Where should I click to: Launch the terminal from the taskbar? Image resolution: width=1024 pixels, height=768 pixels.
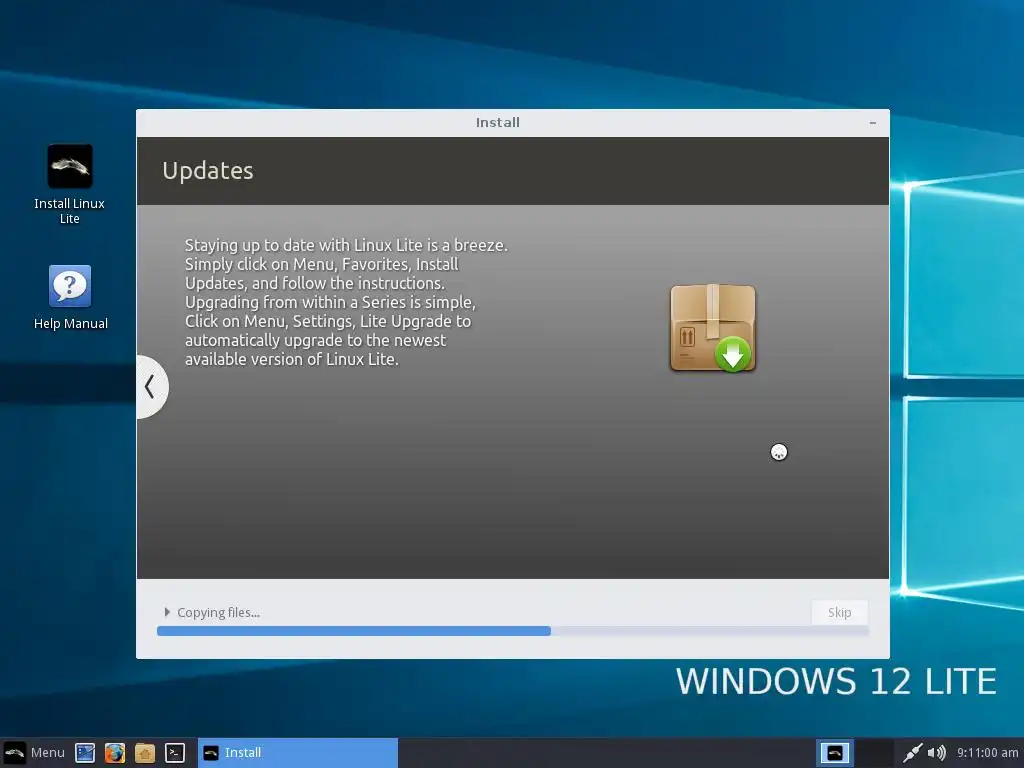point(174,753)
